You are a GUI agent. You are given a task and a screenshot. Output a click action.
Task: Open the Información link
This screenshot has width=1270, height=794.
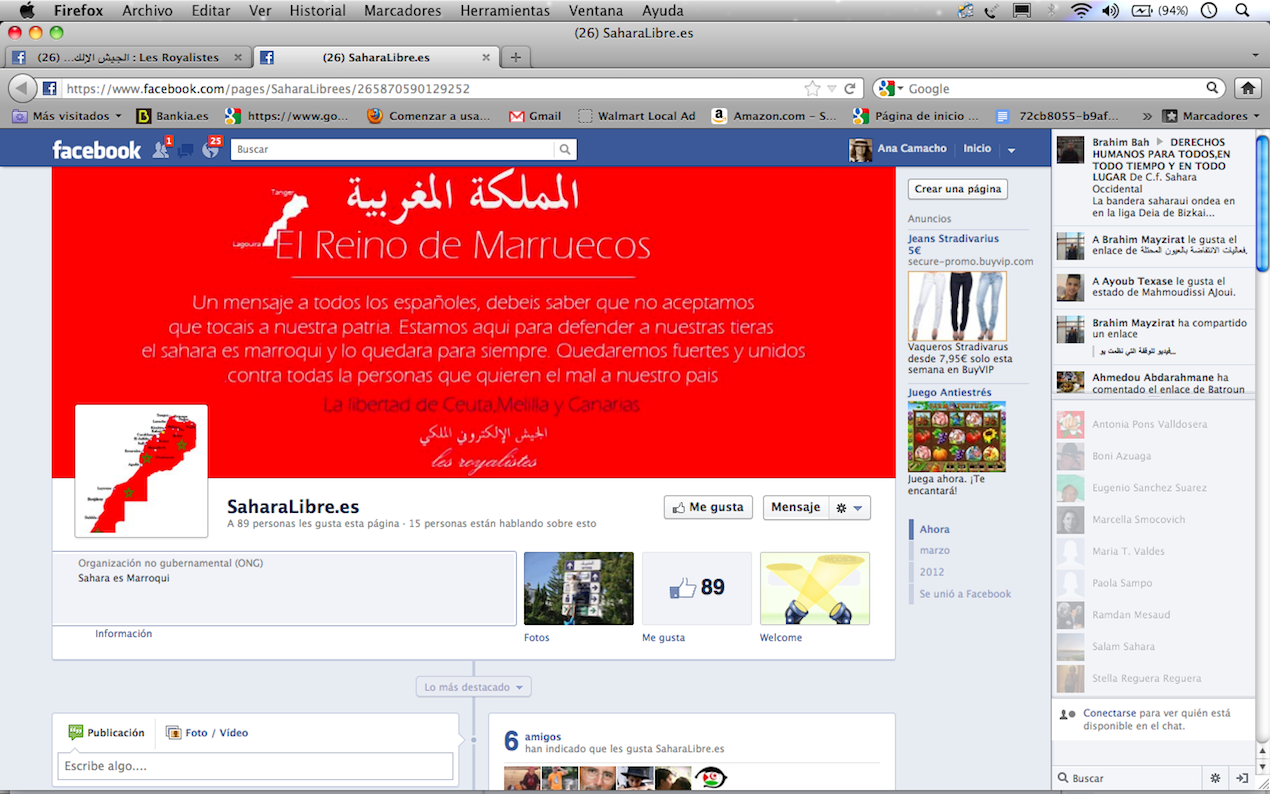pyautogui.click(x=124, y=633)
